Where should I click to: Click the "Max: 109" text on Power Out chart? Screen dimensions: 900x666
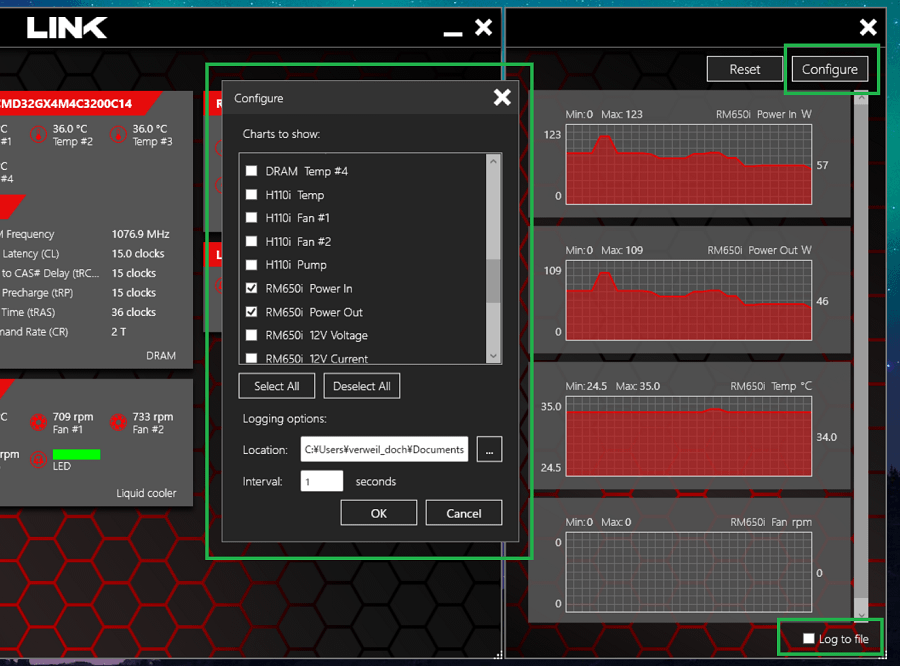coord(622,250)
